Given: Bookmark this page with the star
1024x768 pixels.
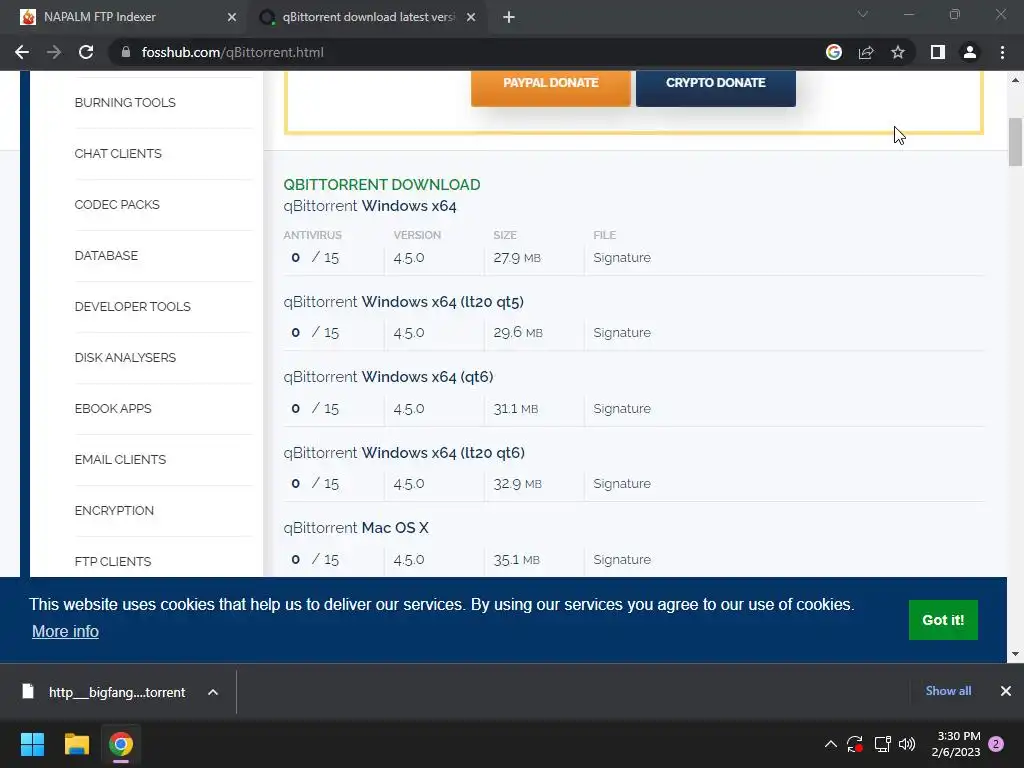Looking at the screenshot, I should (898, 52).
